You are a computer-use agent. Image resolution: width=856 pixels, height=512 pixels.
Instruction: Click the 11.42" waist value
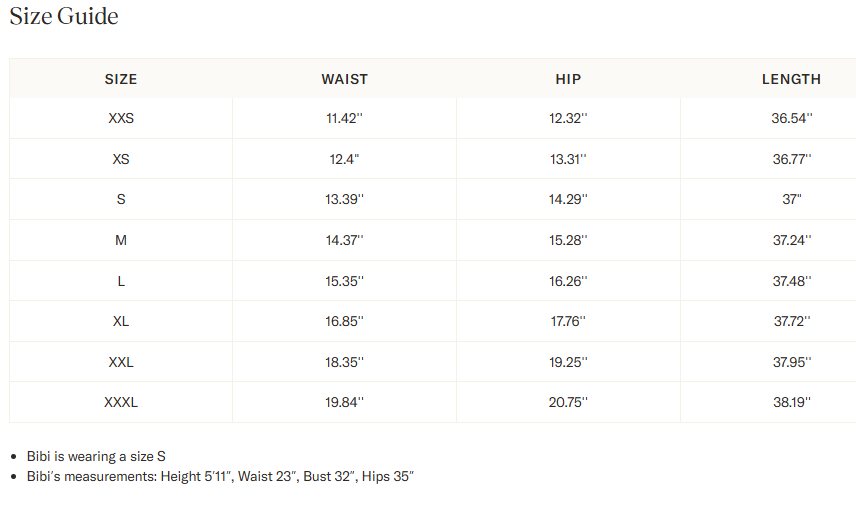coord(344,118)
